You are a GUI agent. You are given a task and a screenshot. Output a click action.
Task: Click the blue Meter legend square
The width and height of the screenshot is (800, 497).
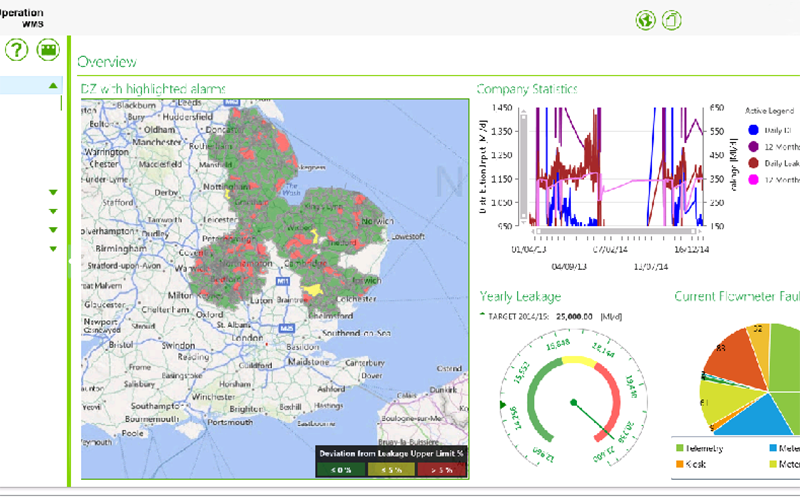(773, 450)
